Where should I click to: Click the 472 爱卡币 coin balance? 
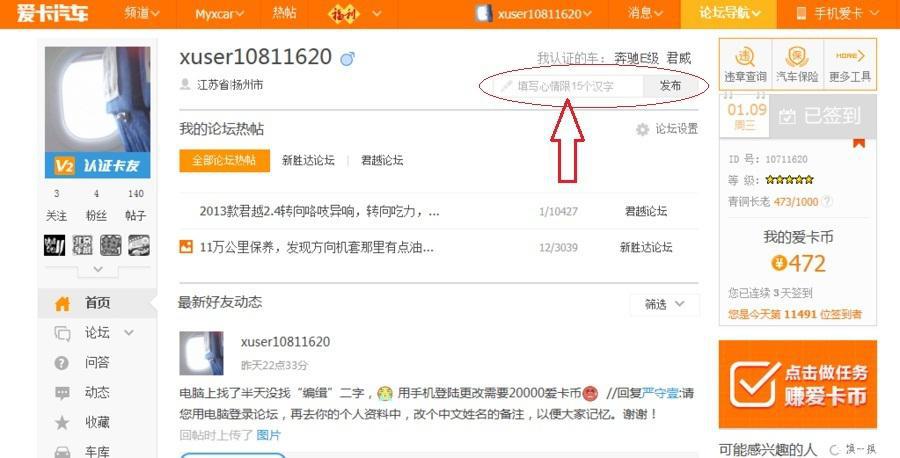coord(799,263)
